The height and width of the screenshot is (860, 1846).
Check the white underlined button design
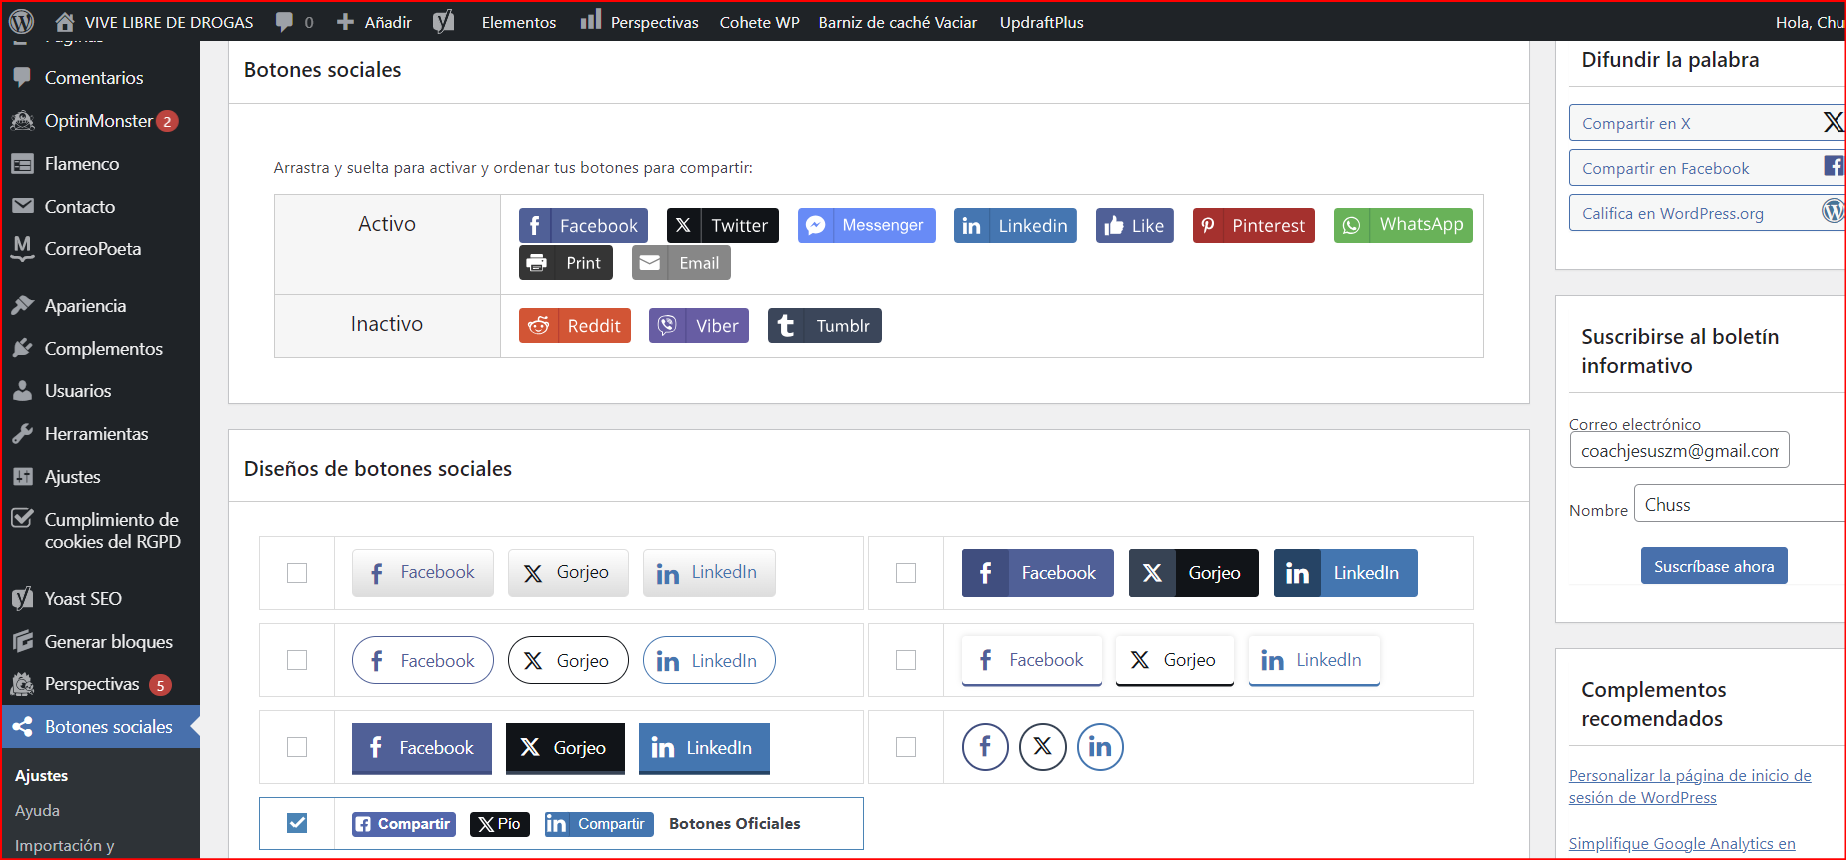(x=906, y=660)
